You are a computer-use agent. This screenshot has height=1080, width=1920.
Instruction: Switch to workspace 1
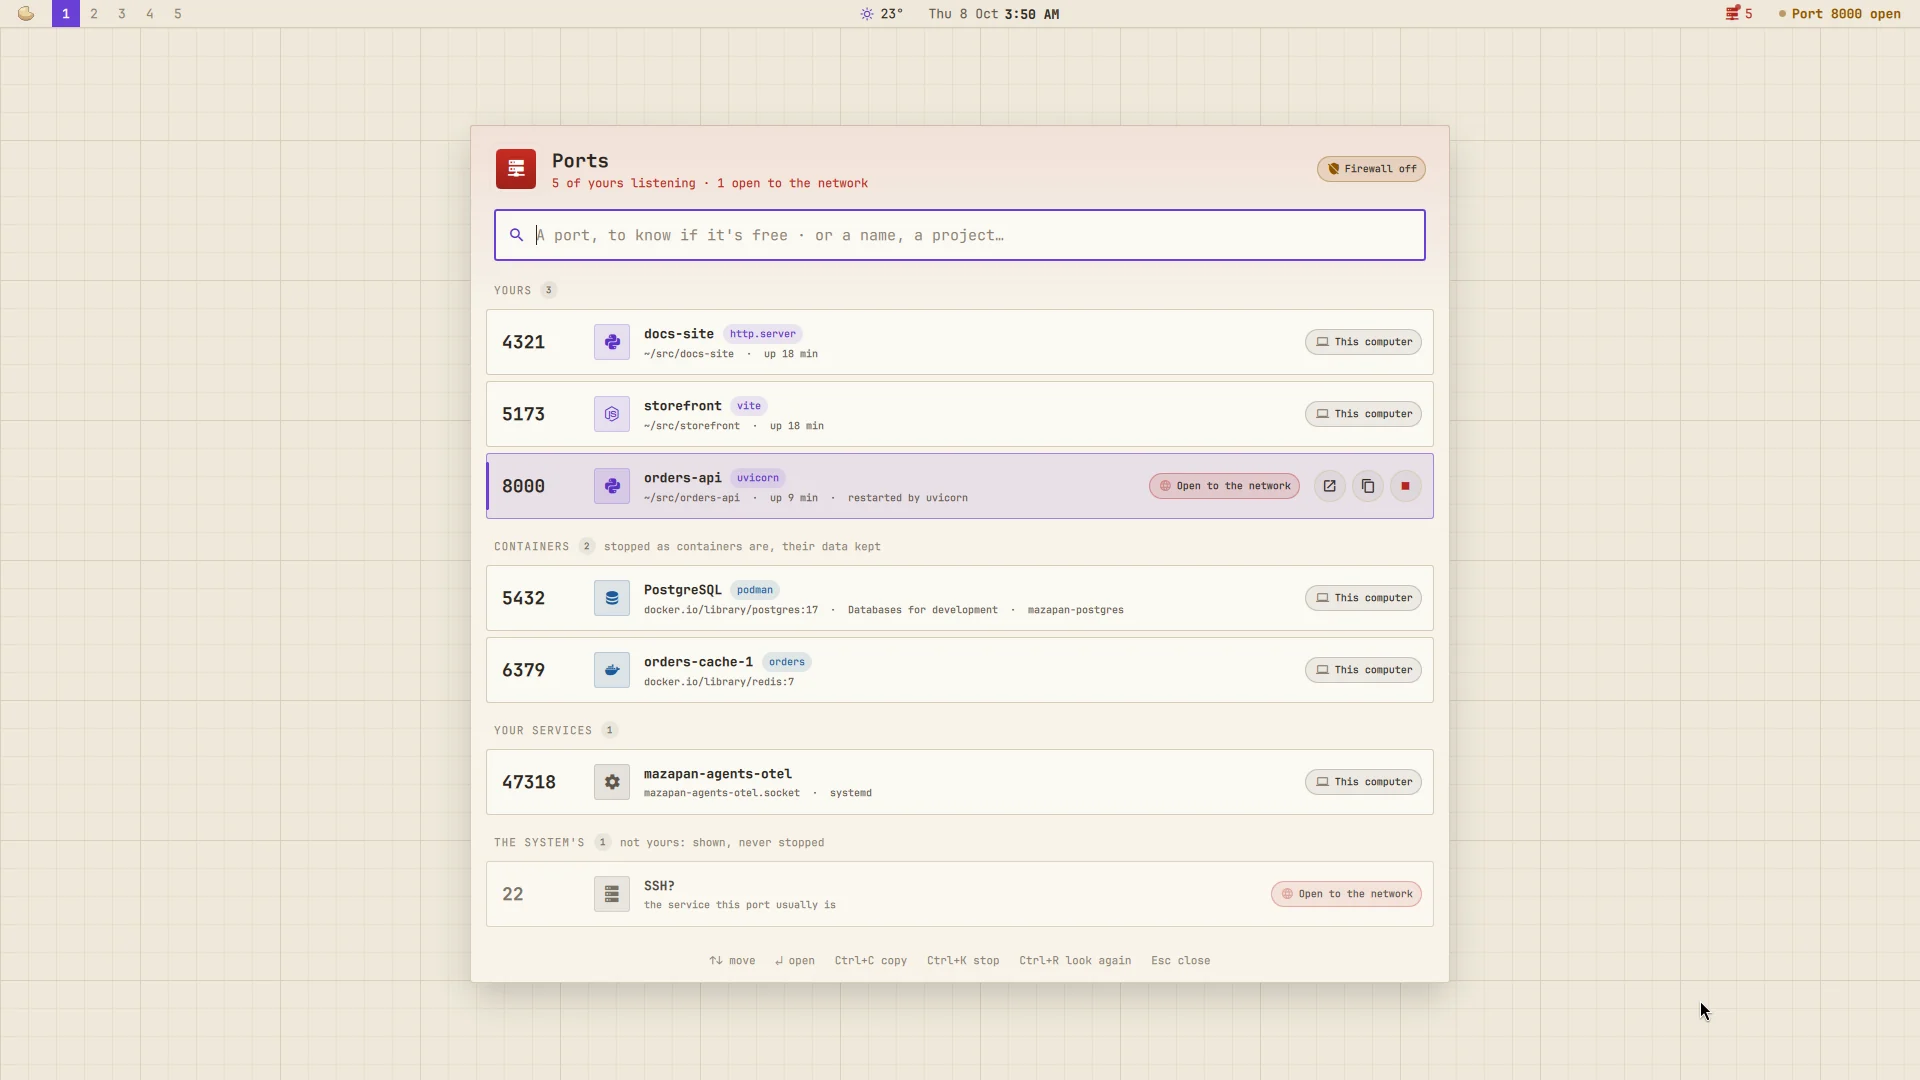click(66, 14)
